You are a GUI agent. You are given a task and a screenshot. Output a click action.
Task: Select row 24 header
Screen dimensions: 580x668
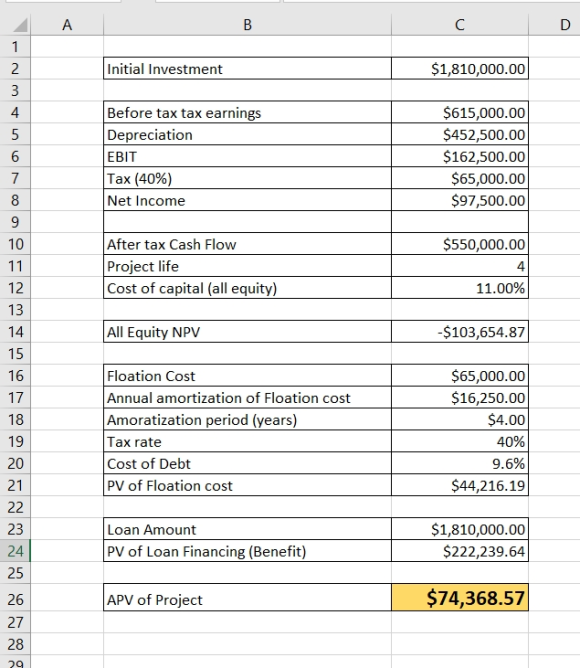point(15,551)
